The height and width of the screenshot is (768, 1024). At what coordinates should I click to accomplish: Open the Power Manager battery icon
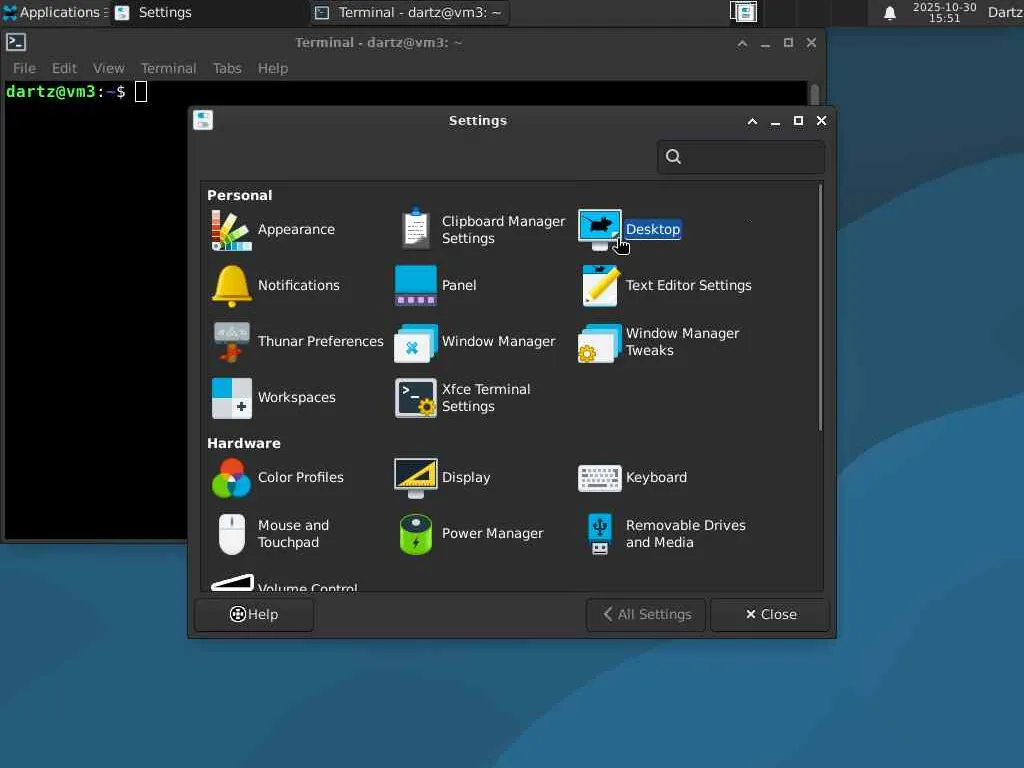pyautogui.click(x=415, y=534)
